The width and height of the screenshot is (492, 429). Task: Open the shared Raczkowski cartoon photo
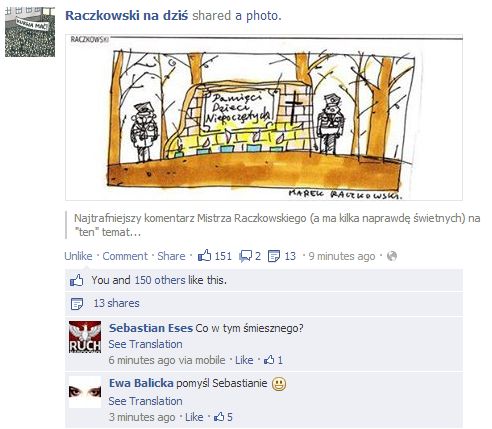(264, 117)
